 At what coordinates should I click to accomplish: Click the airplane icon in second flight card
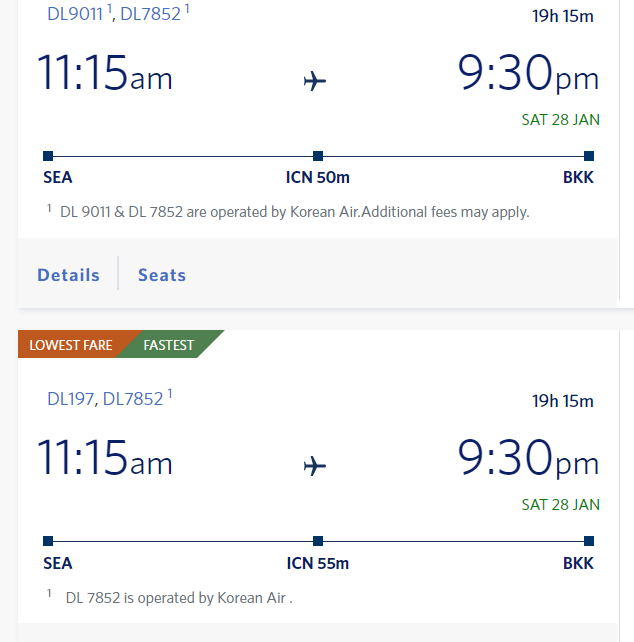coord(315,466)
